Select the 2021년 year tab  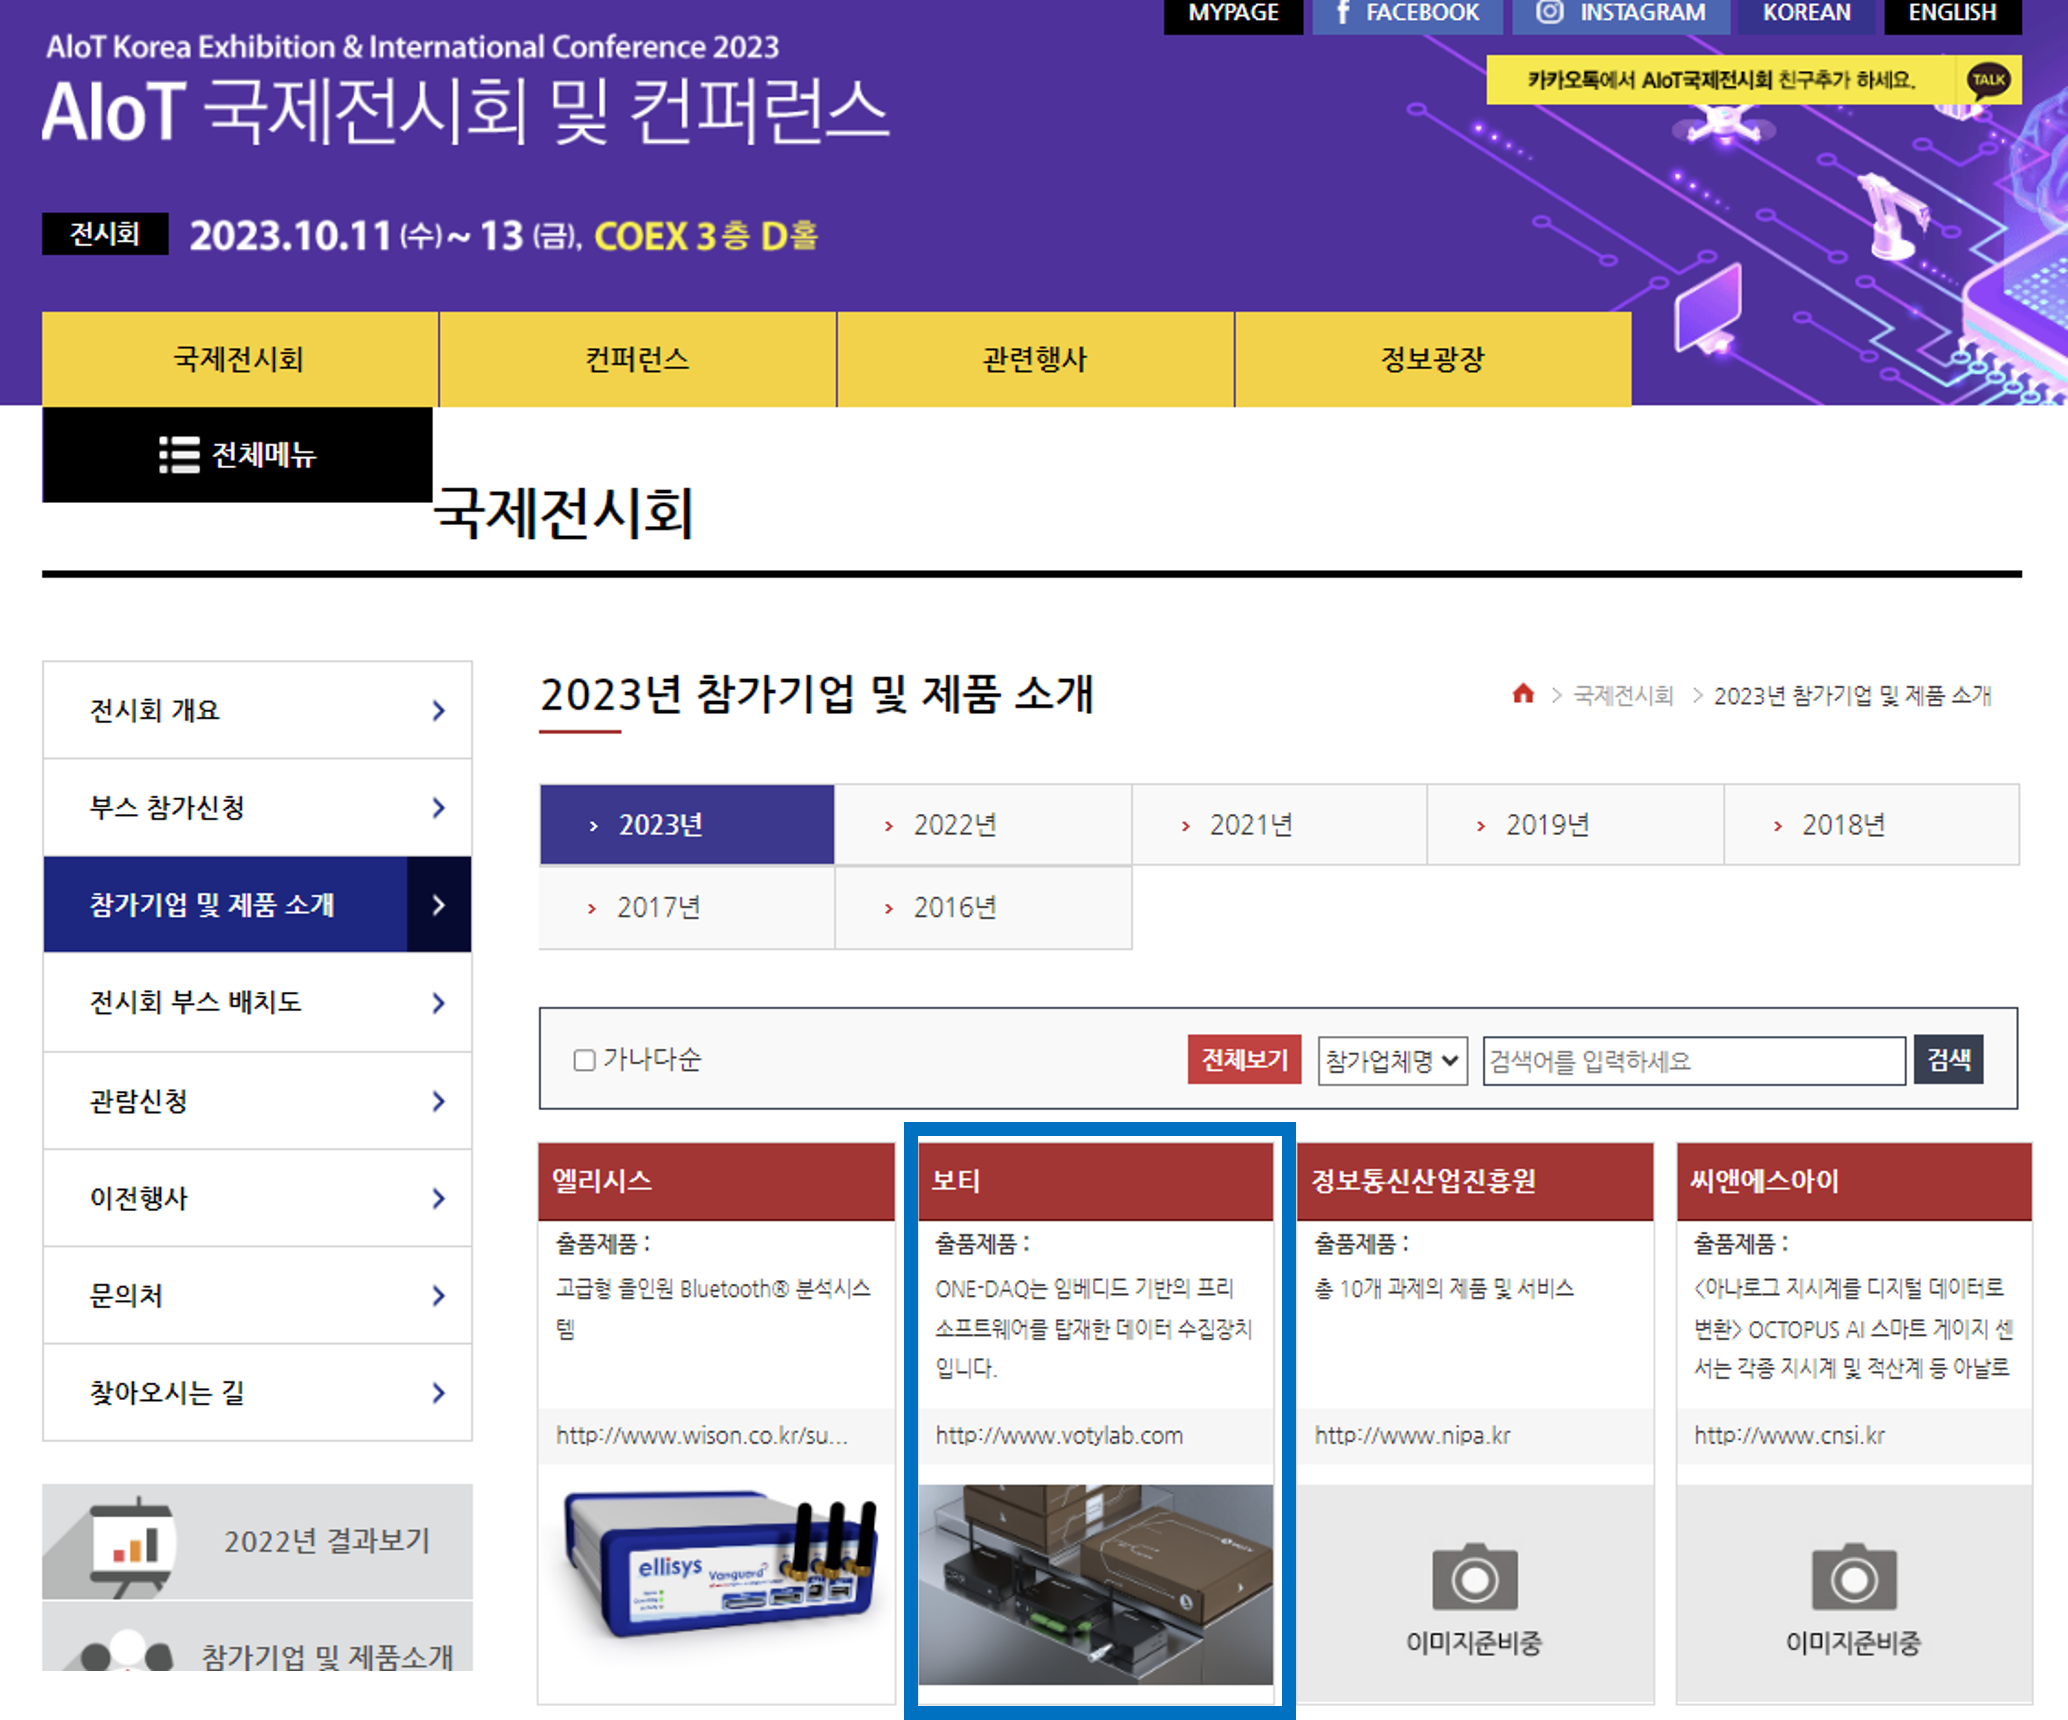(x=1279, y=824)
